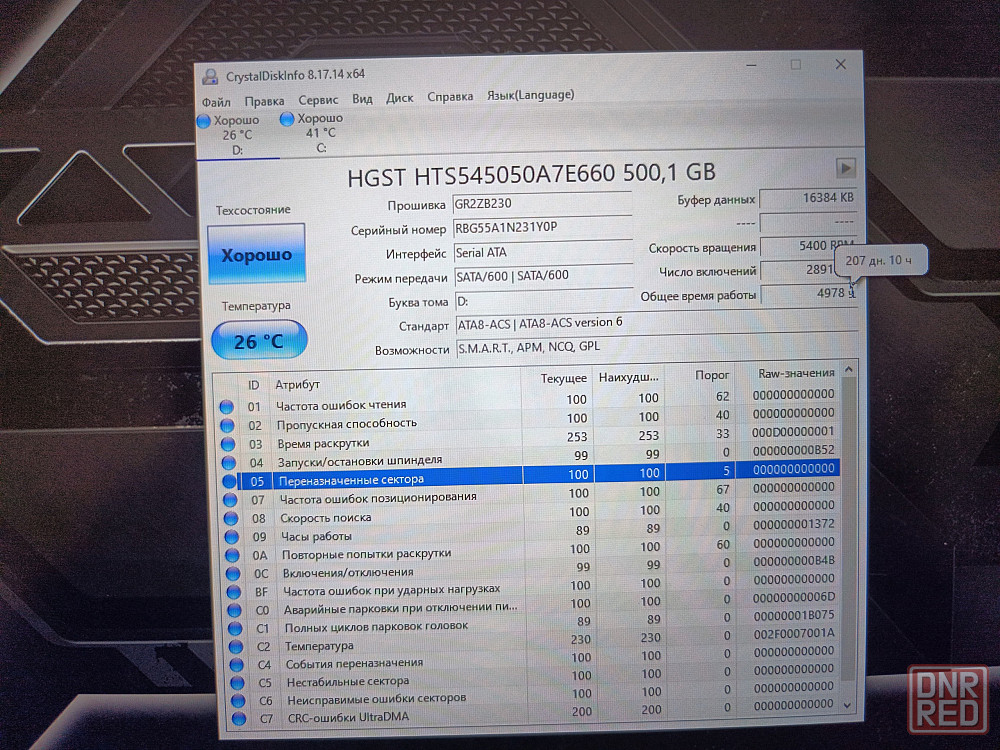1000x750 pixels.
Task: Click the status icon for attribute 07
Action: [230, 499]
